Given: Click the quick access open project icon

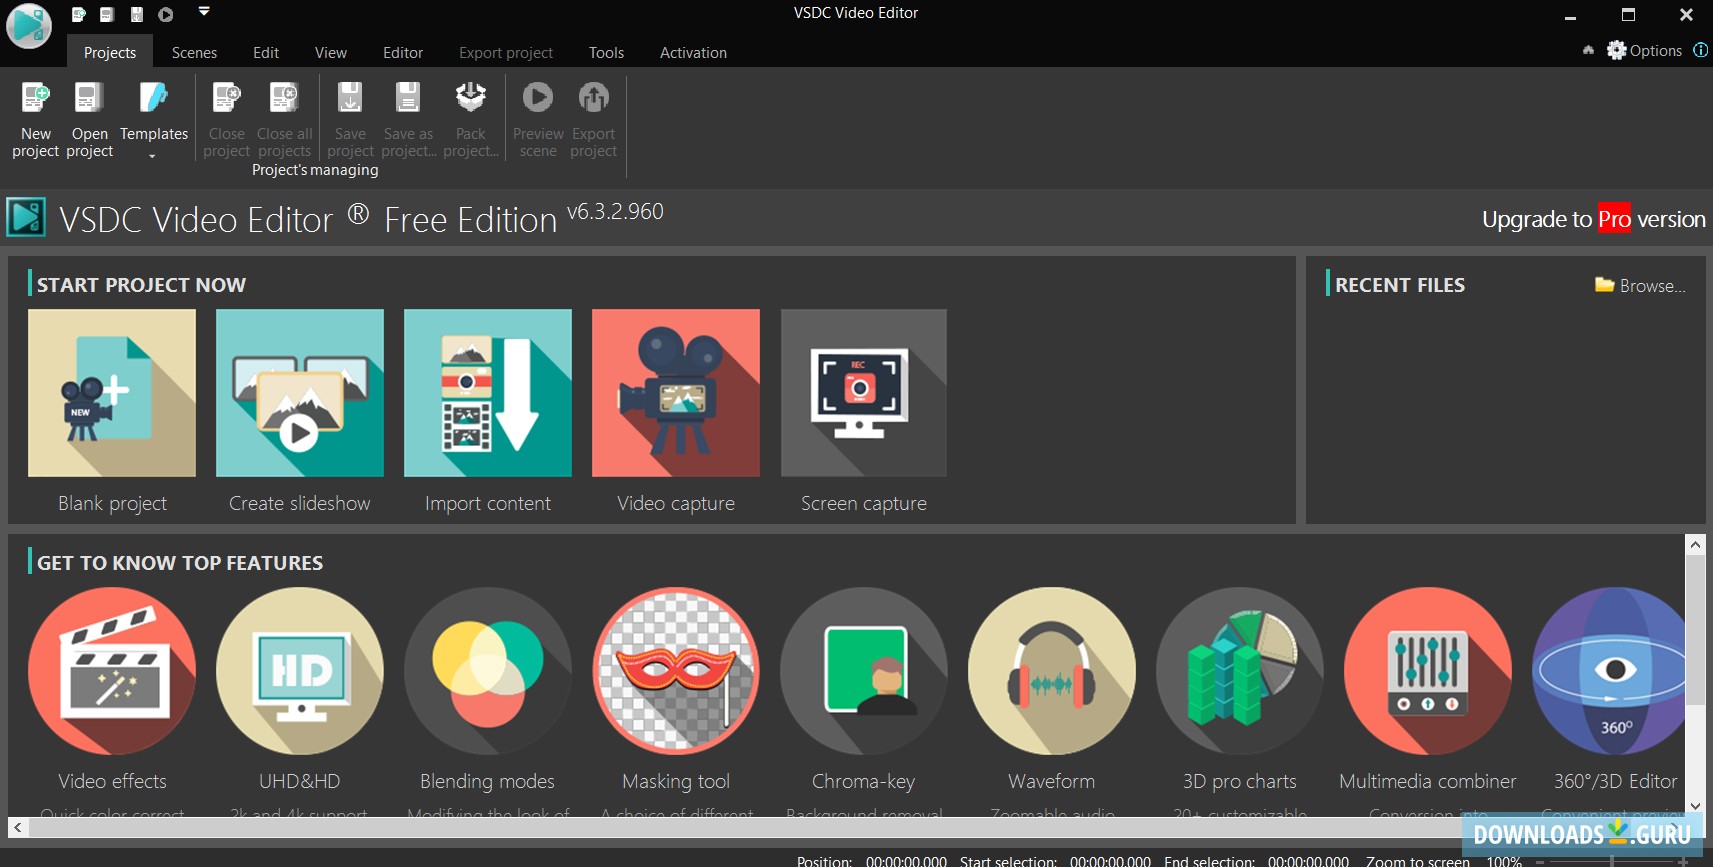Looking at the screenshot, I should pos(107,14).
